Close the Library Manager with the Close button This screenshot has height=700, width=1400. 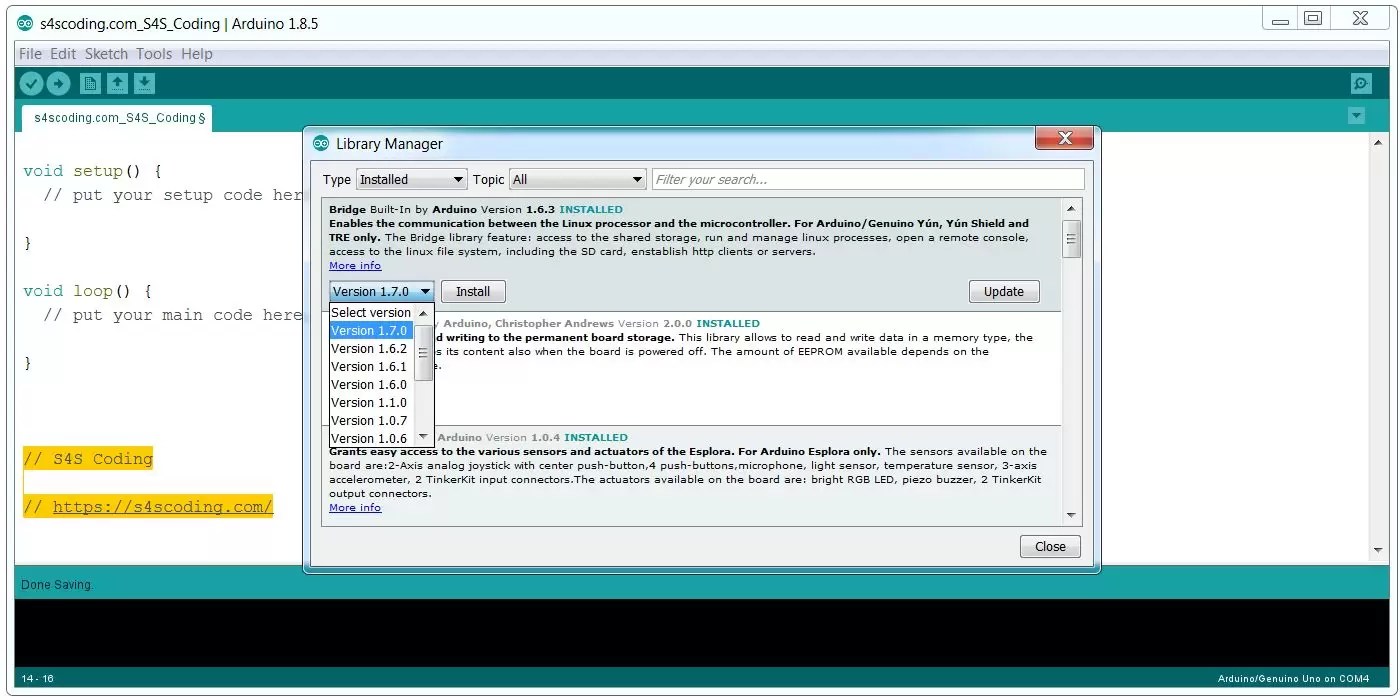(x=1049, y=546)
